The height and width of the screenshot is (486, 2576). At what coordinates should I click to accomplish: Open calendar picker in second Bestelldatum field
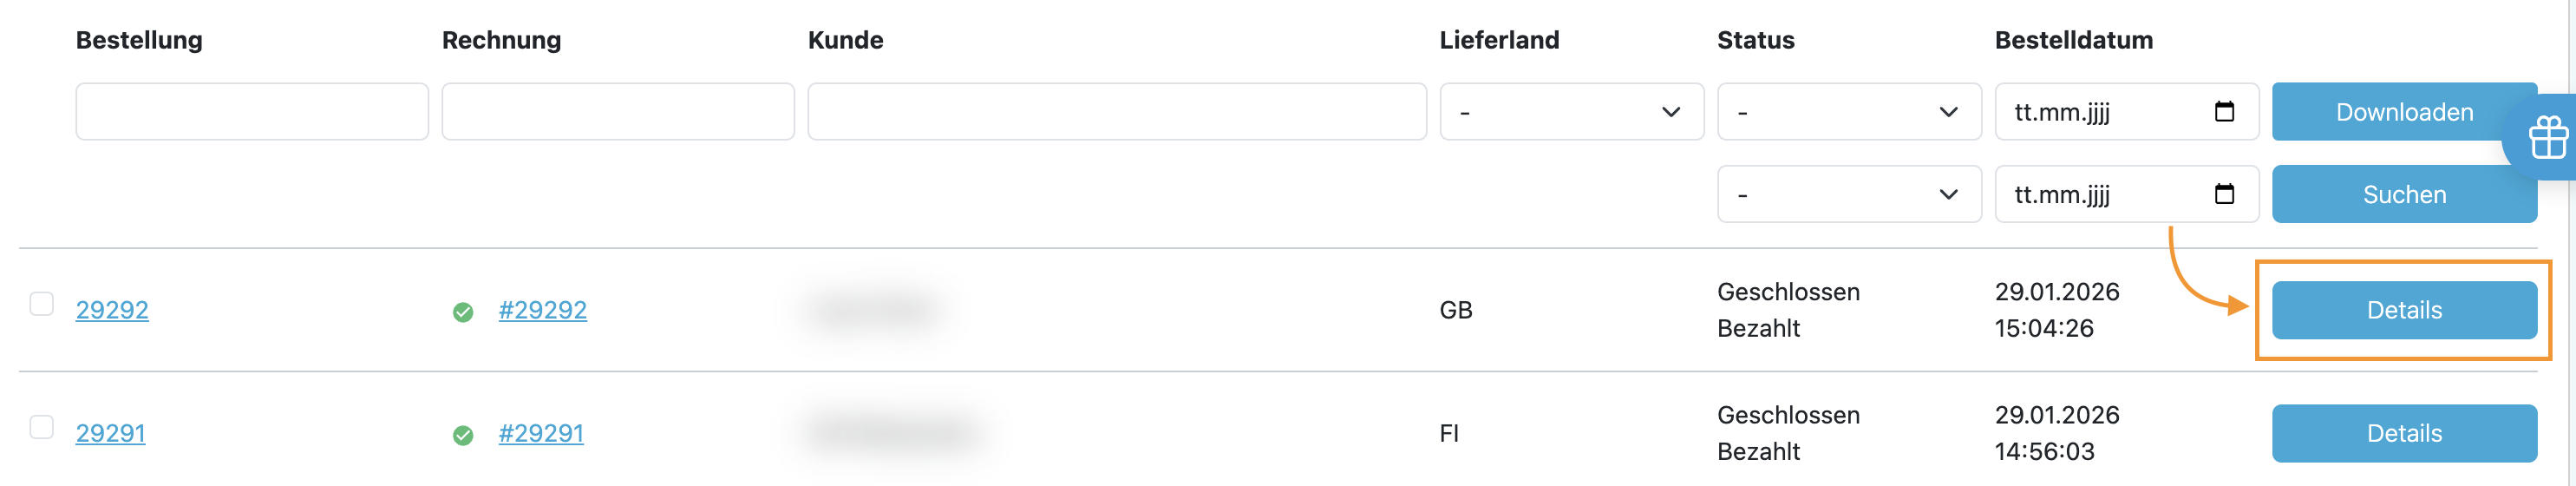(x=2224, y=193)
